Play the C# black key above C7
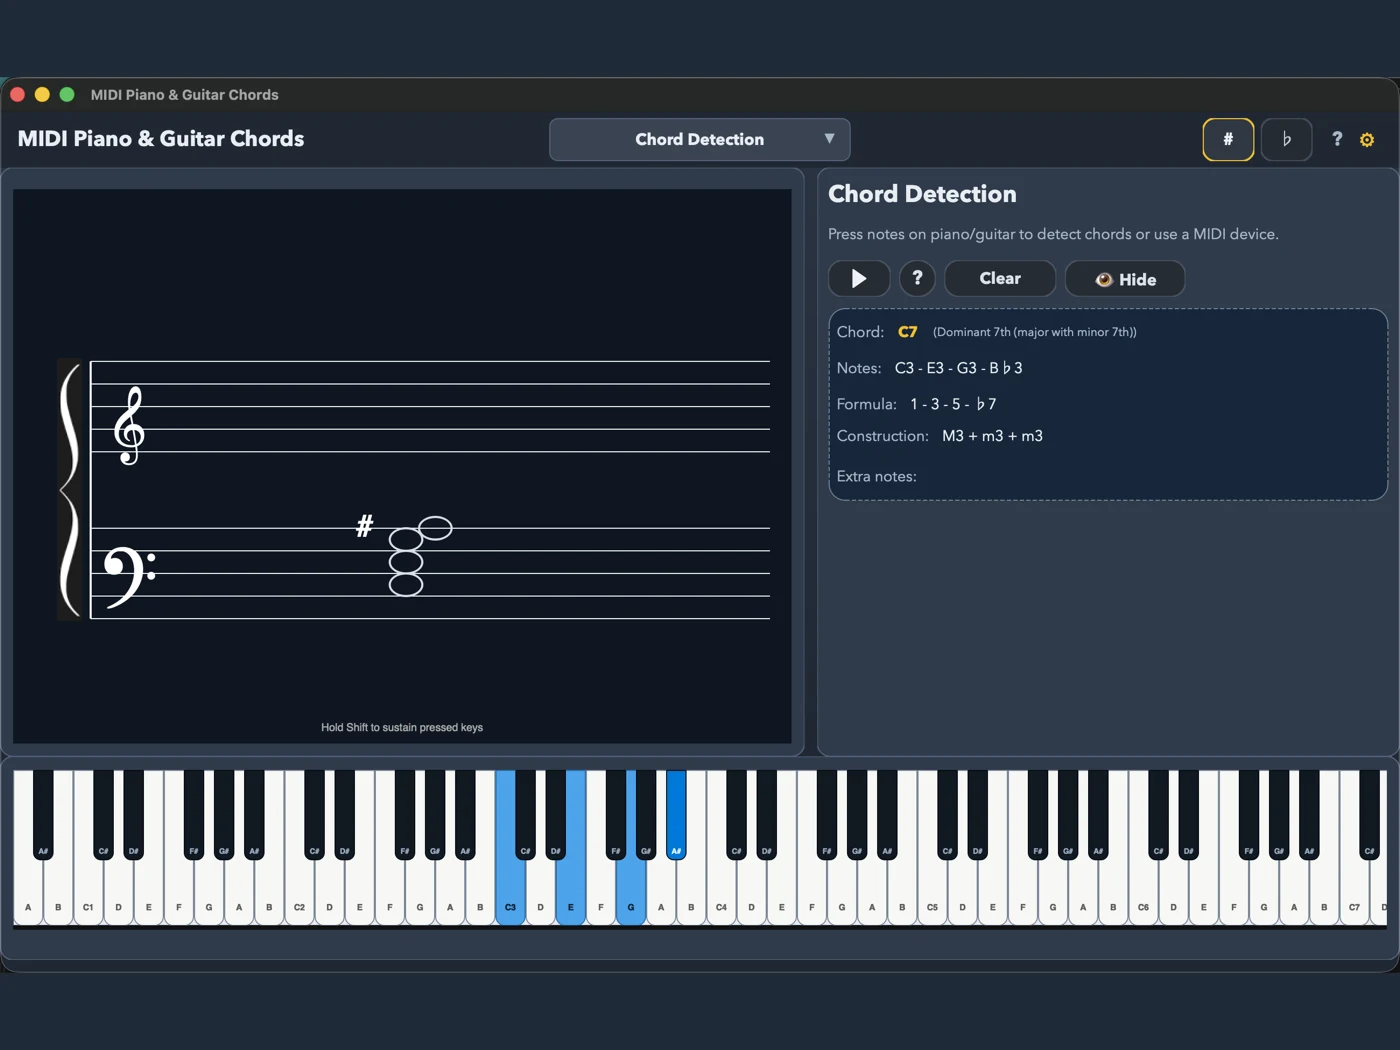Image resolution: width=1400 pixels, height=1050 pixels. [x=1369, y=815]
